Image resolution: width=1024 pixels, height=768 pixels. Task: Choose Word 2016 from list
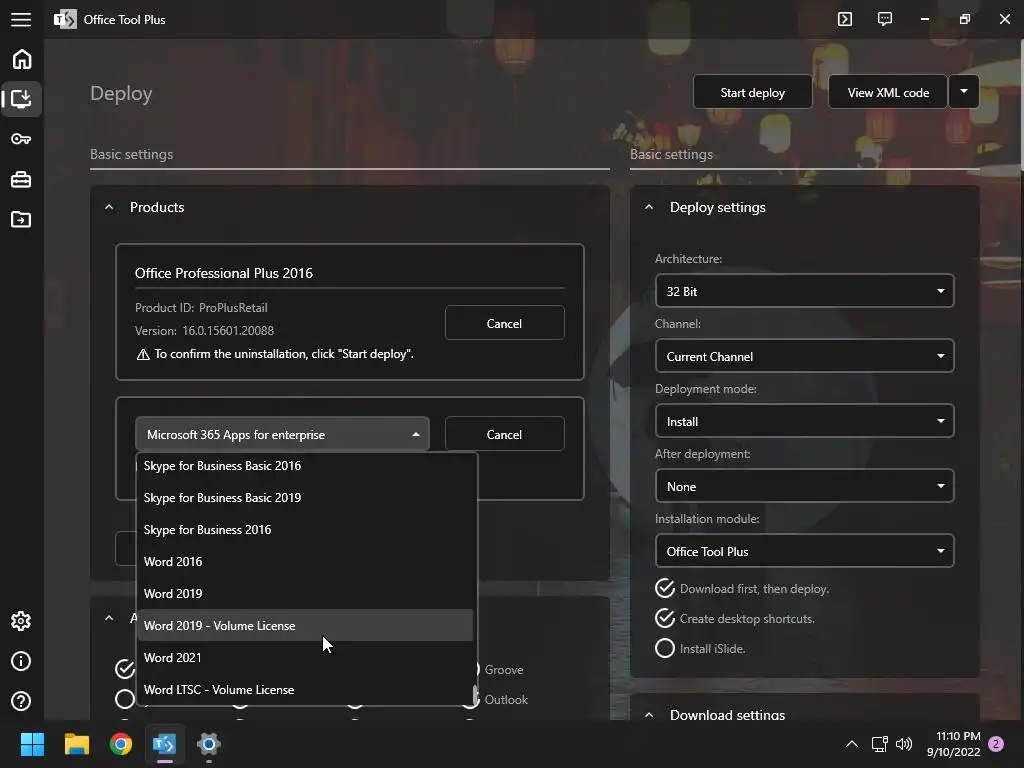[304, 562]
